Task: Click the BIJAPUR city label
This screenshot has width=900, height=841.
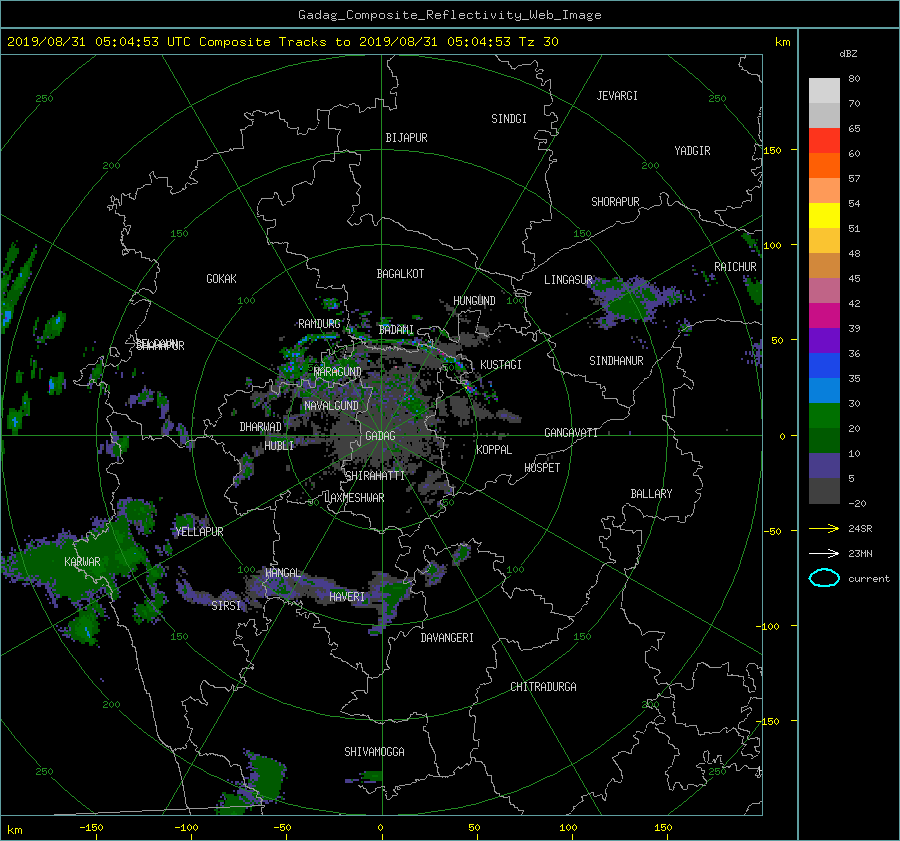Action: [x=406, y=138]
